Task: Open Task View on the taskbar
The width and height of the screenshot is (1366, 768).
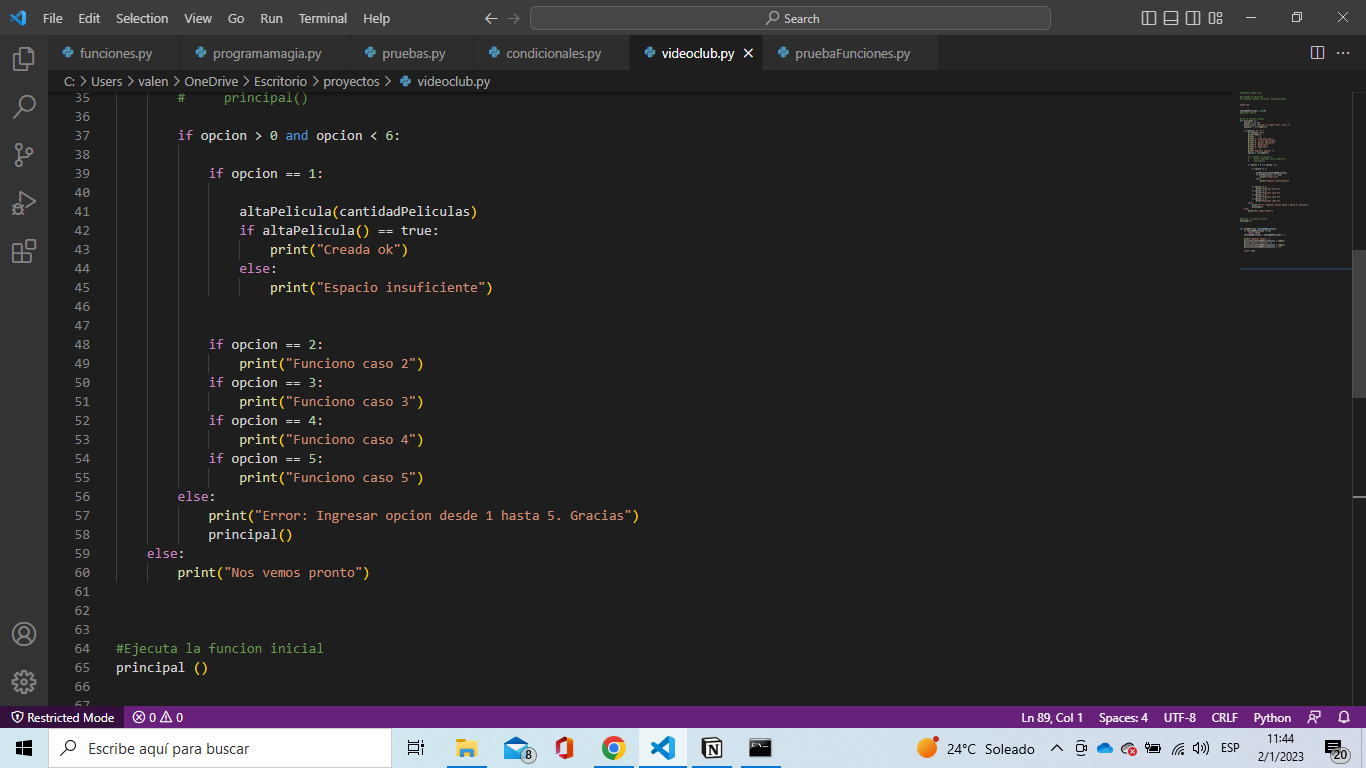Action: pos(416,748)
